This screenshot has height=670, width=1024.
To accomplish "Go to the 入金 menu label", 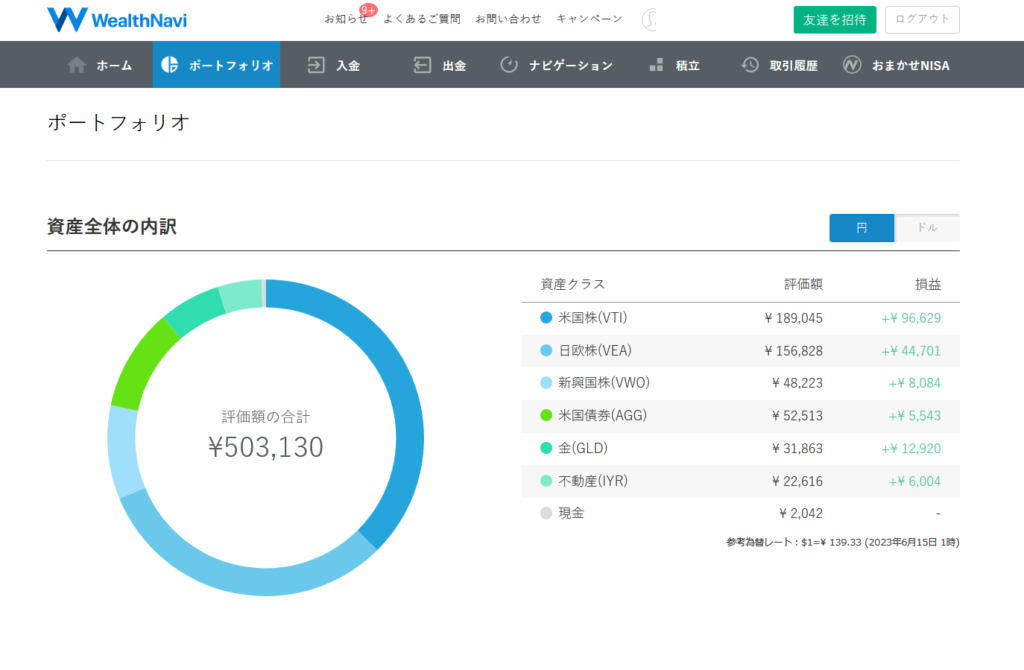I will [x=348, y=65].
